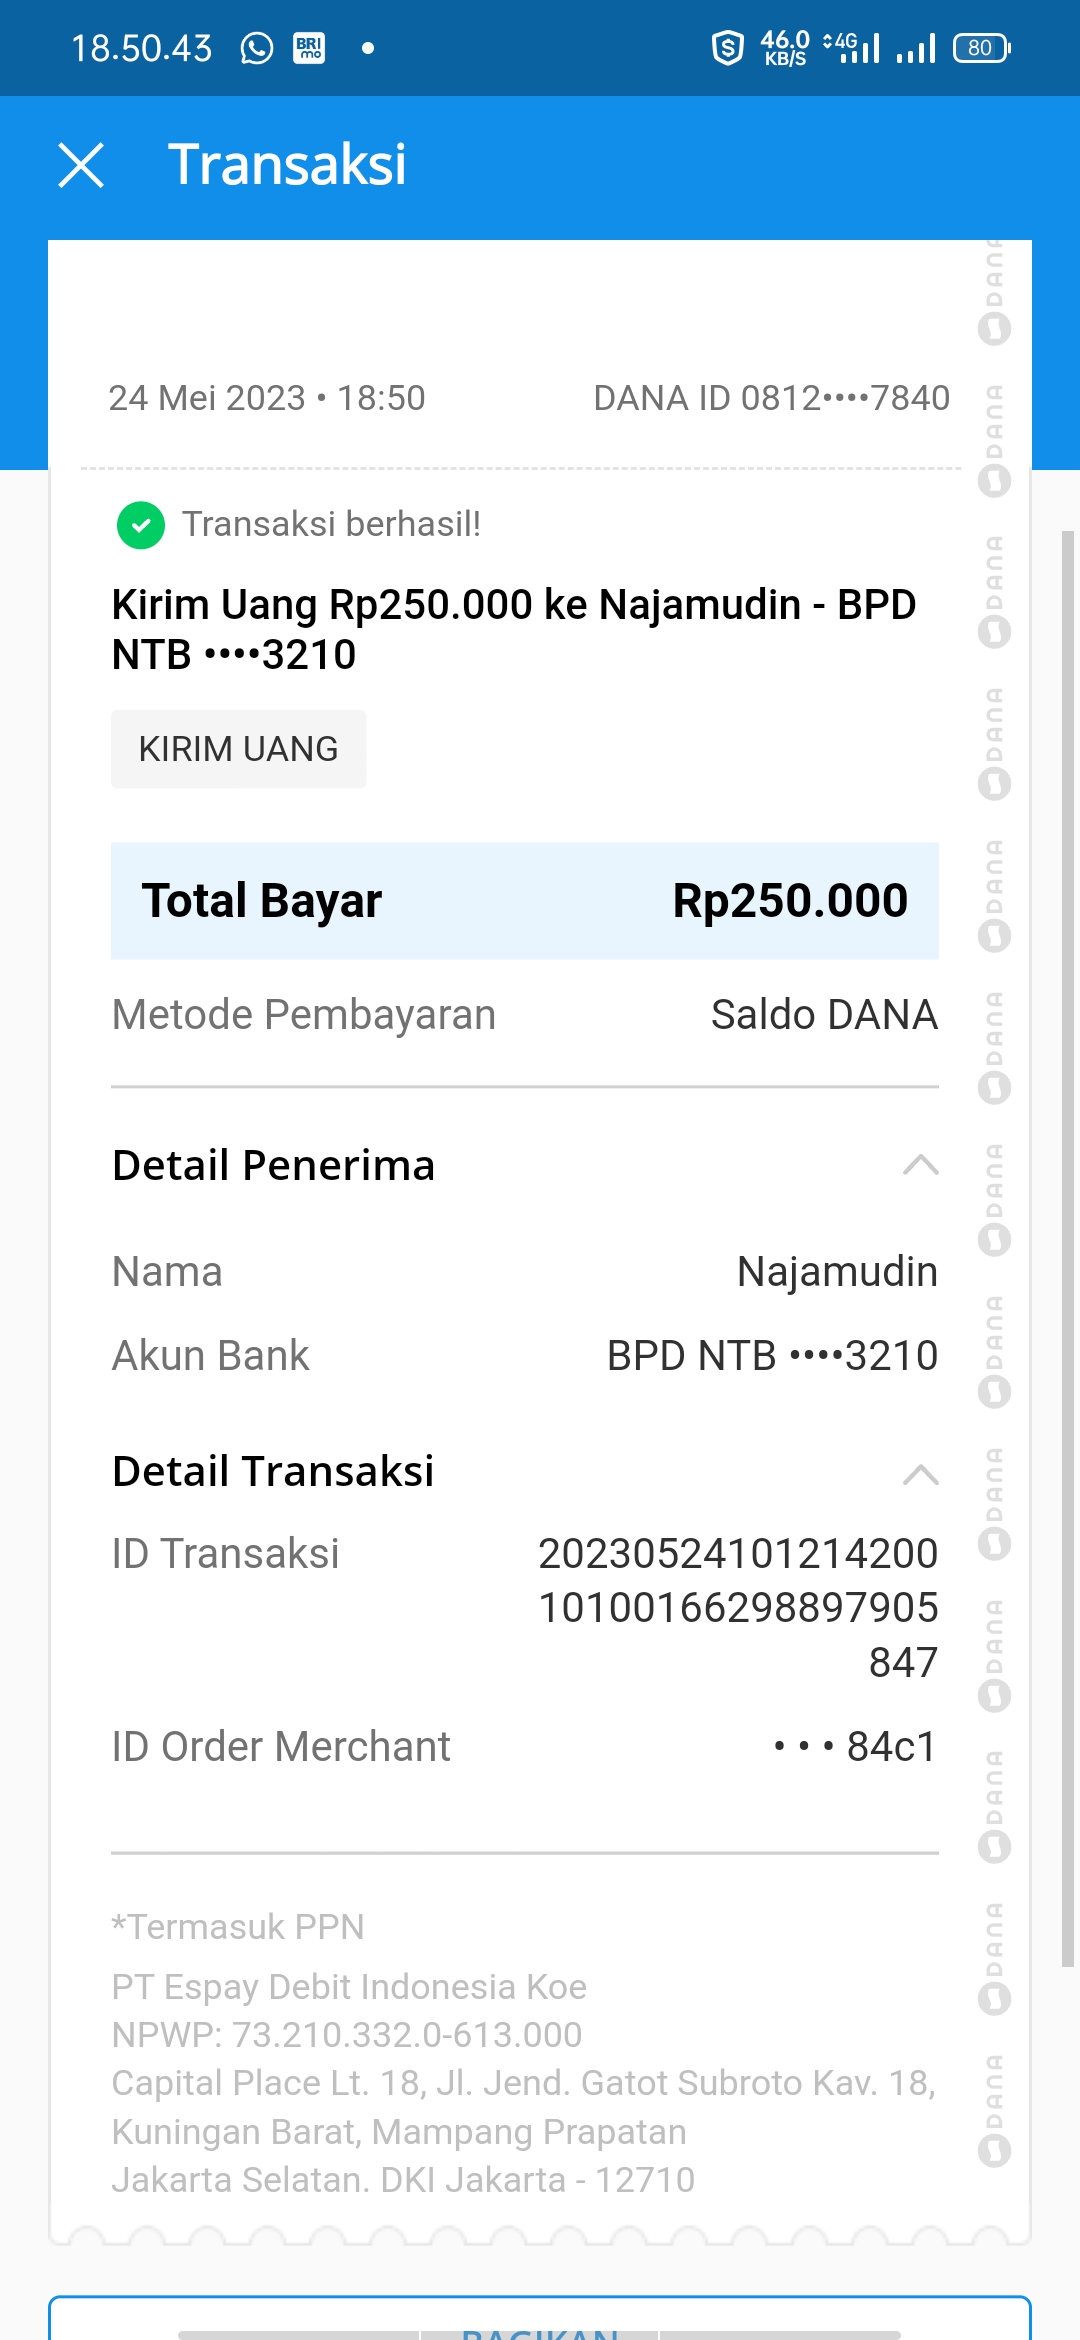
Task: Tap the status bar clock time
Action: click(x=142, y=48)
